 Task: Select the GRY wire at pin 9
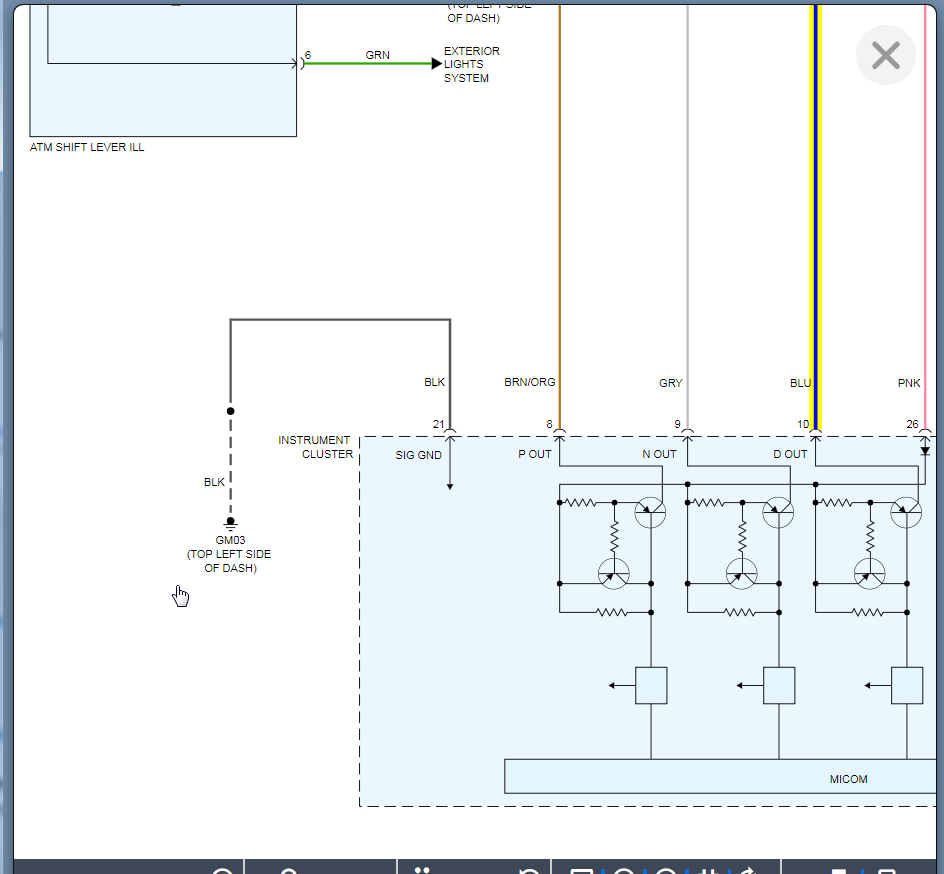pyautogui.click(x=688, y=250)
